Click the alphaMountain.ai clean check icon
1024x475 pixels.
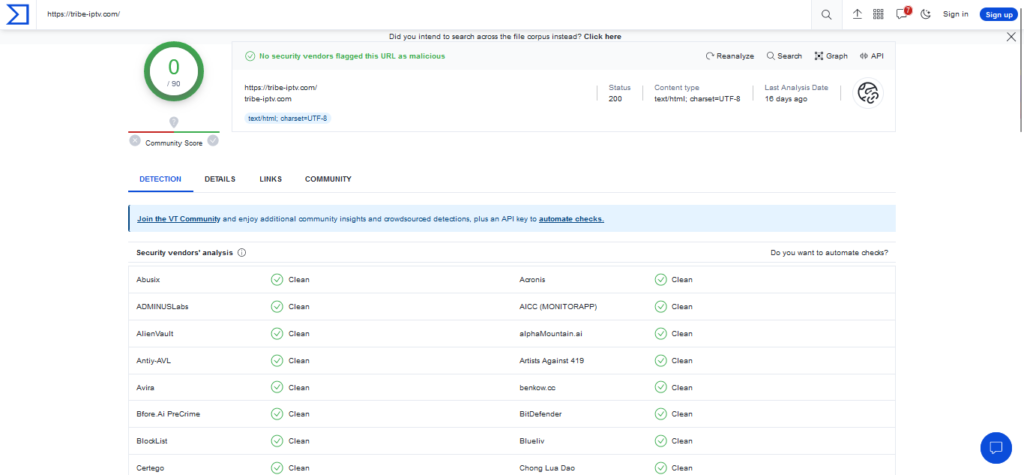tap(661, 333)
